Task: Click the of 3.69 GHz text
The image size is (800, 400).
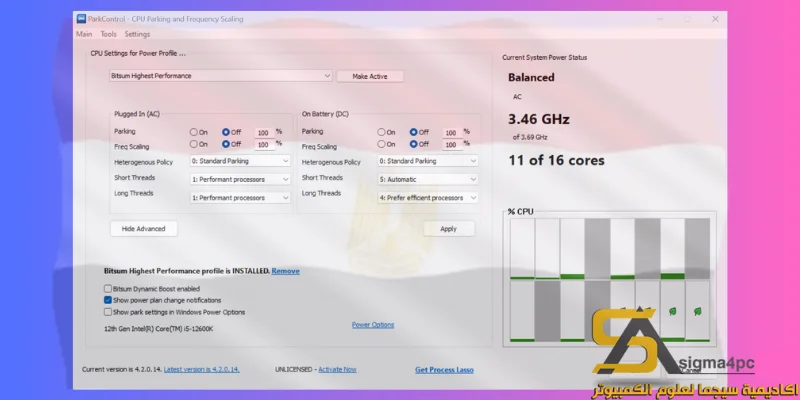Action: (530, 137)
